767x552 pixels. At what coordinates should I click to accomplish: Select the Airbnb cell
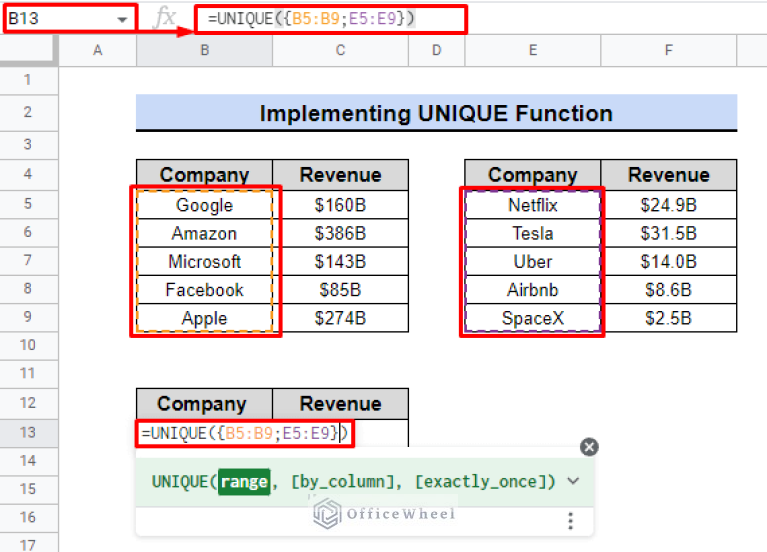(x=533, y=290)
